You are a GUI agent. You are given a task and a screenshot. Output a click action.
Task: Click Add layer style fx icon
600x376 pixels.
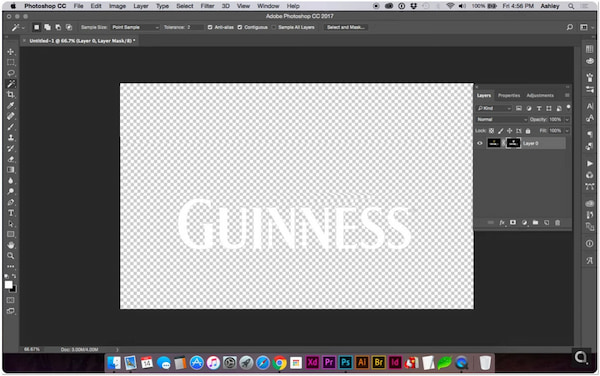(x=502, y=223)
